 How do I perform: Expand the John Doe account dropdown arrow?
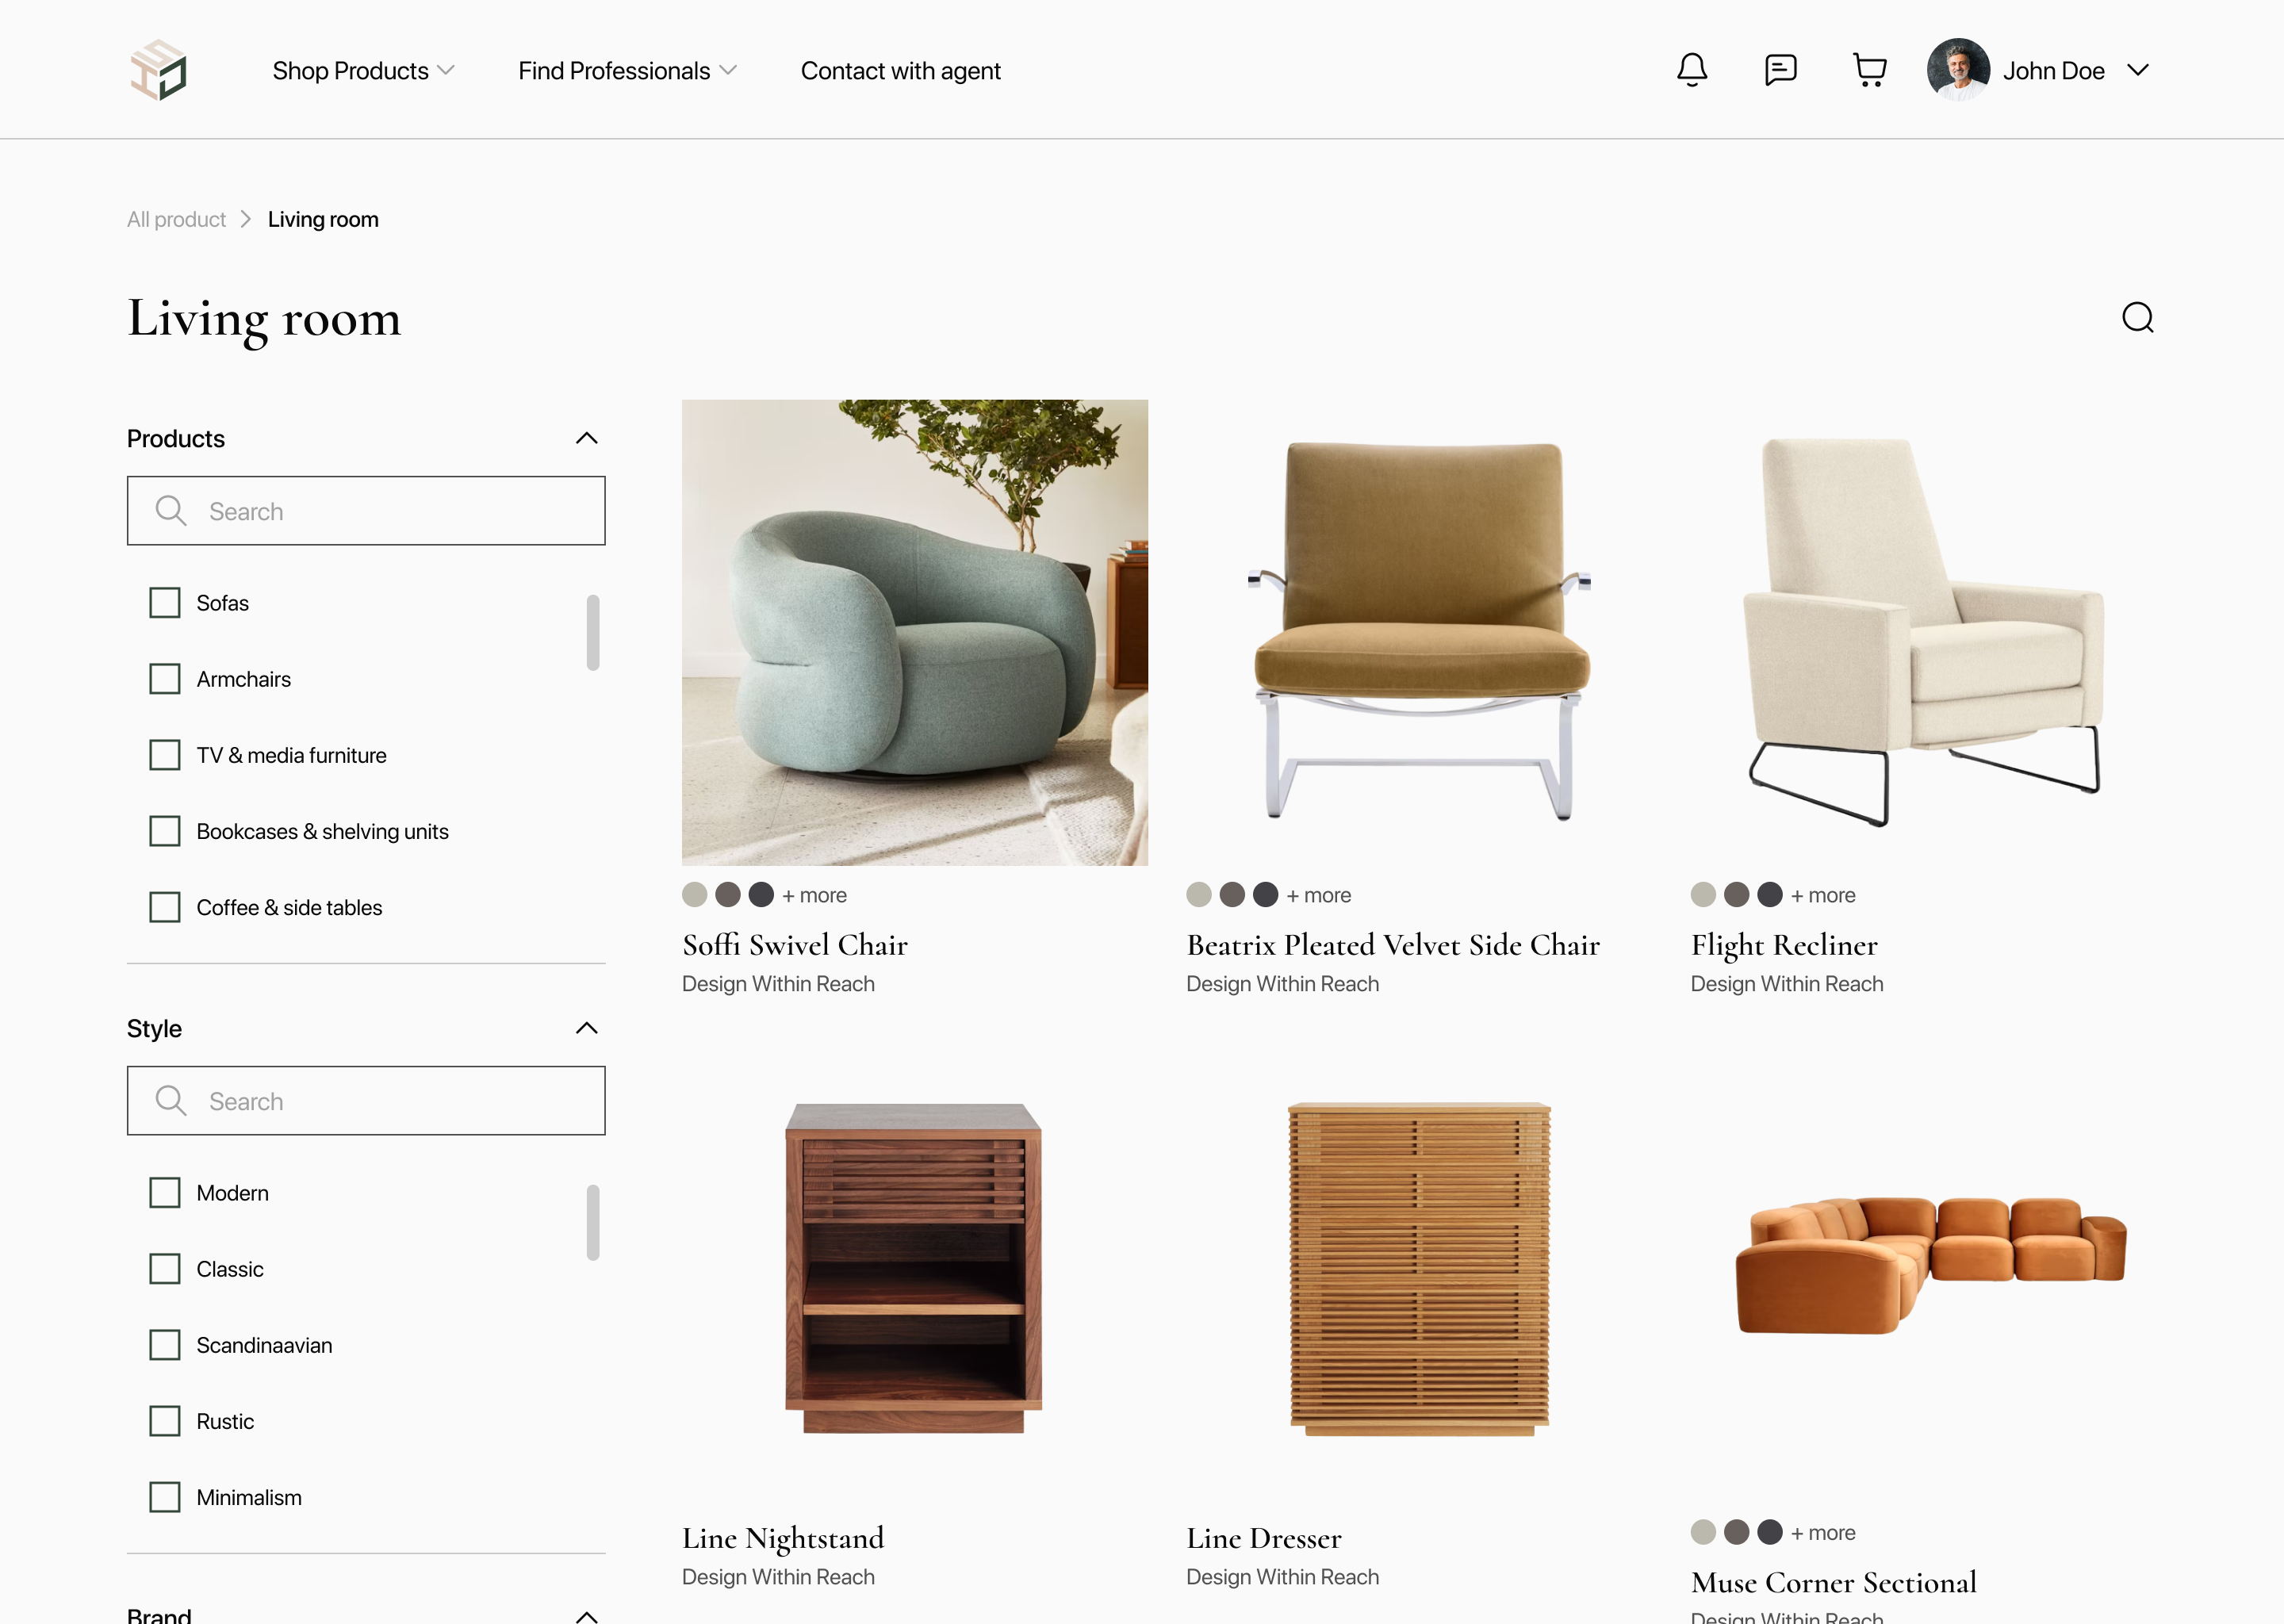pyautogui.click(x=2137, y=70)
